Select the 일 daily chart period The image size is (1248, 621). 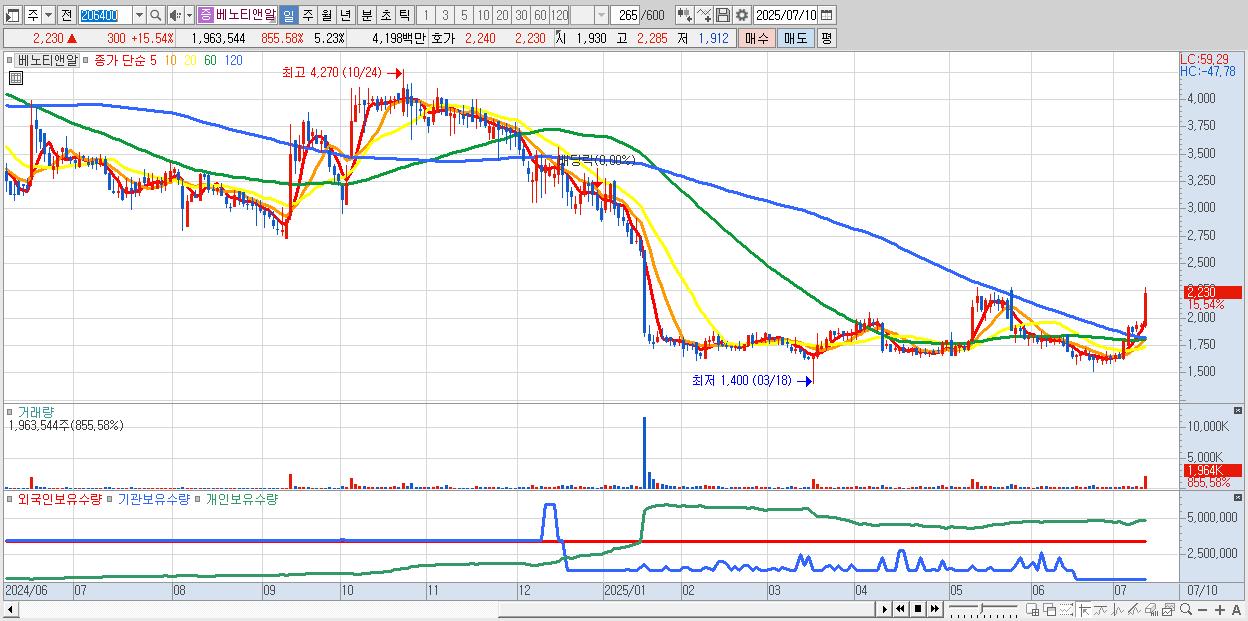coord(288,15)
